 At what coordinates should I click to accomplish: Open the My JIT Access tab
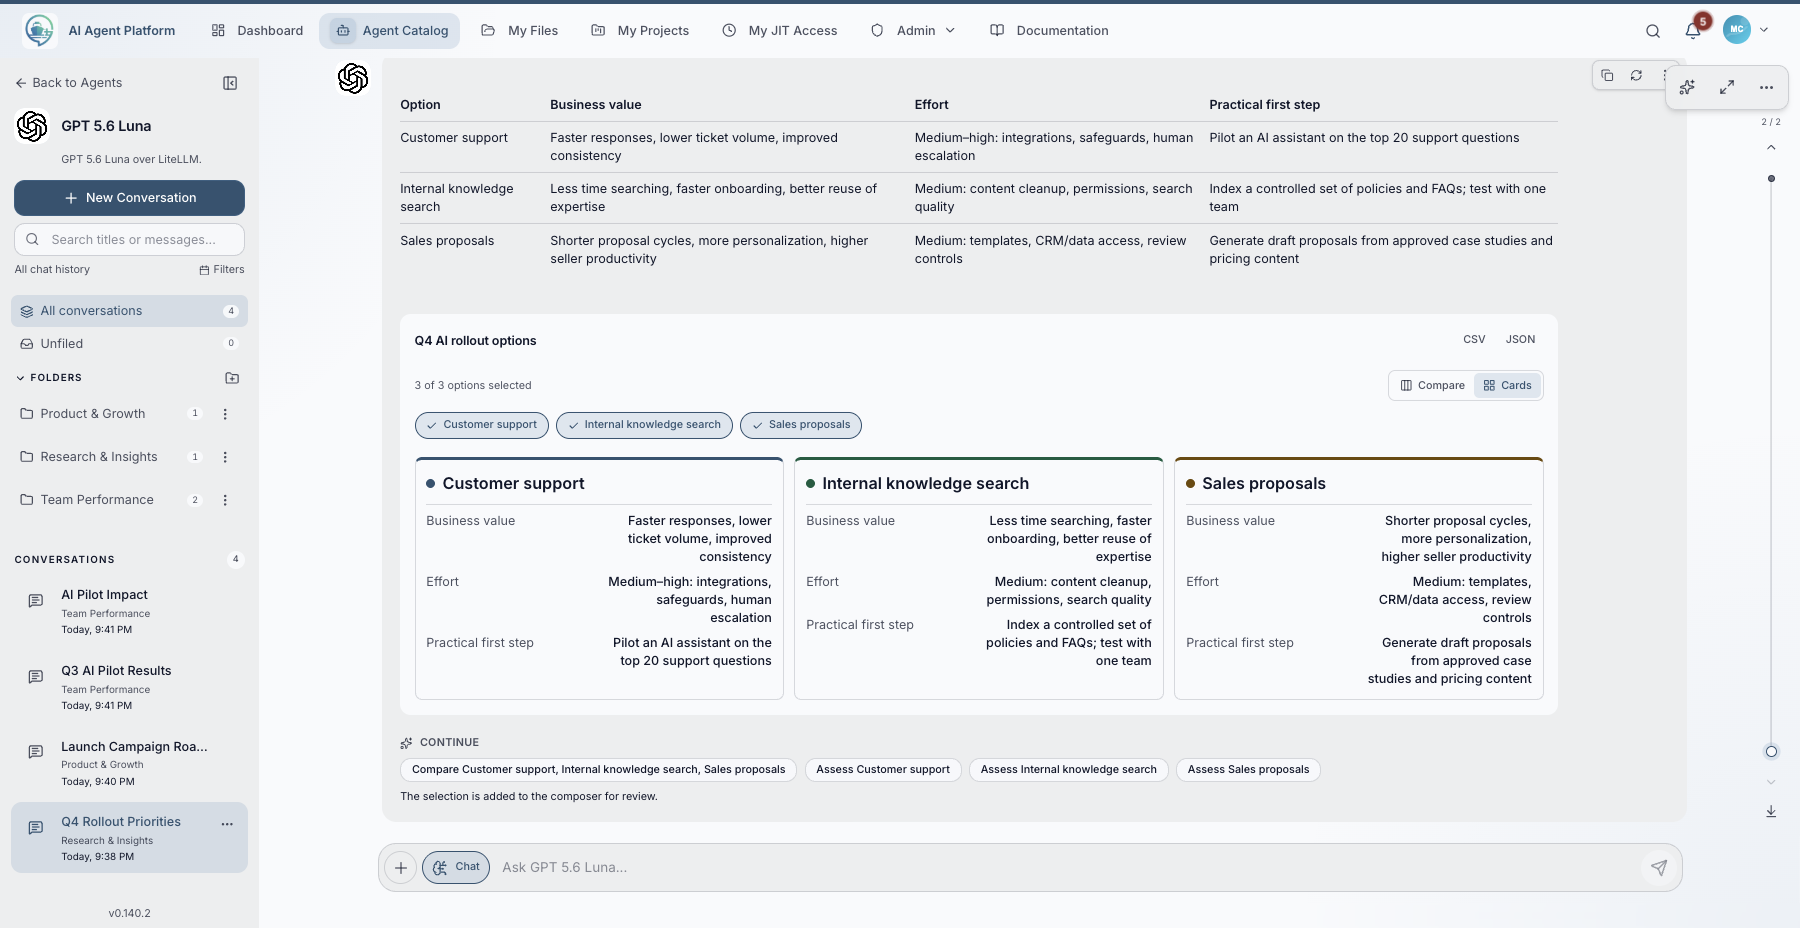780,31
